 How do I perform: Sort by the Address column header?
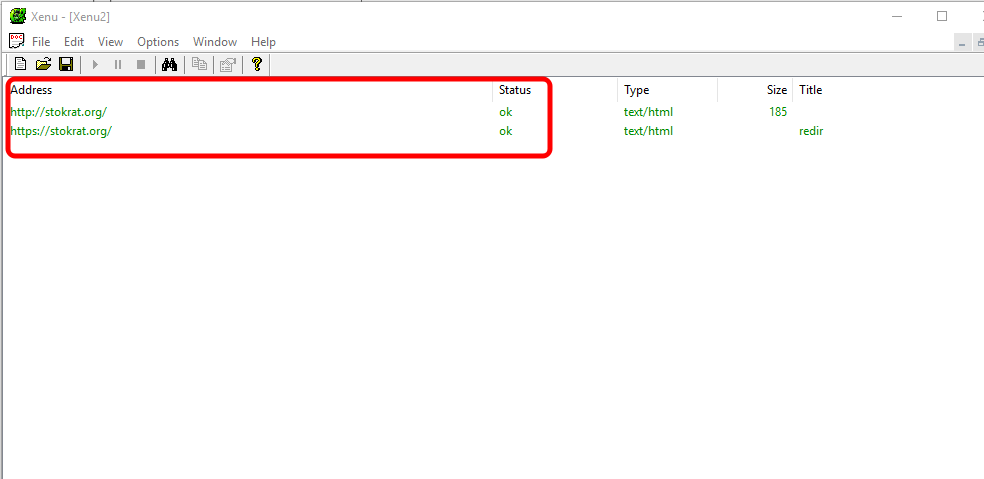pyautogui.click(x=31, y=90)
